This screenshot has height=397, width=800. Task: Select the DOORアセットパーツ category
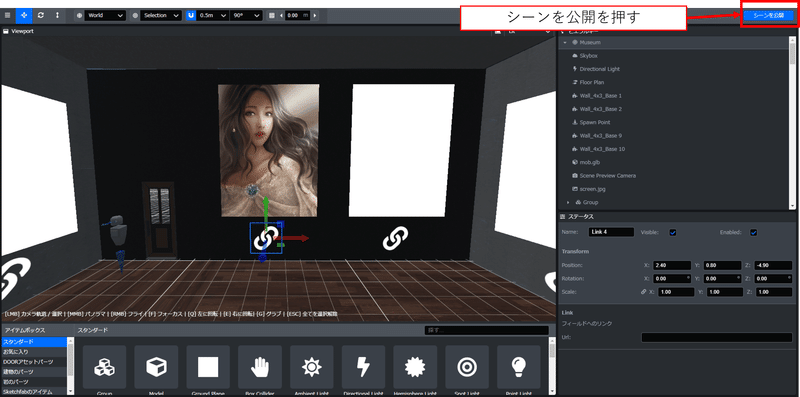34,362
